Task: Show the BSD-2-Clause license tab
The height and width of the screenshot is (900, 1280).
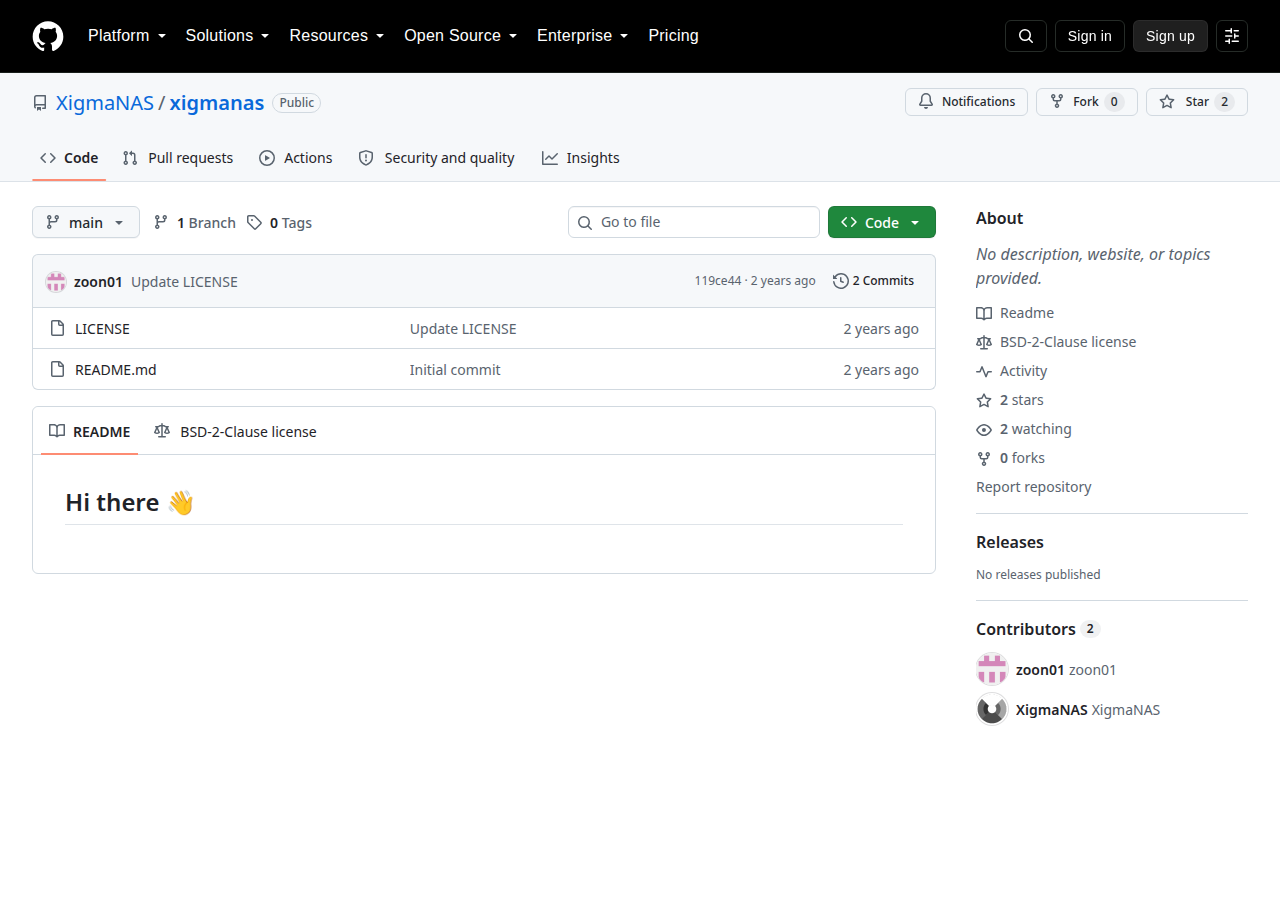Action: coord(236,432)
